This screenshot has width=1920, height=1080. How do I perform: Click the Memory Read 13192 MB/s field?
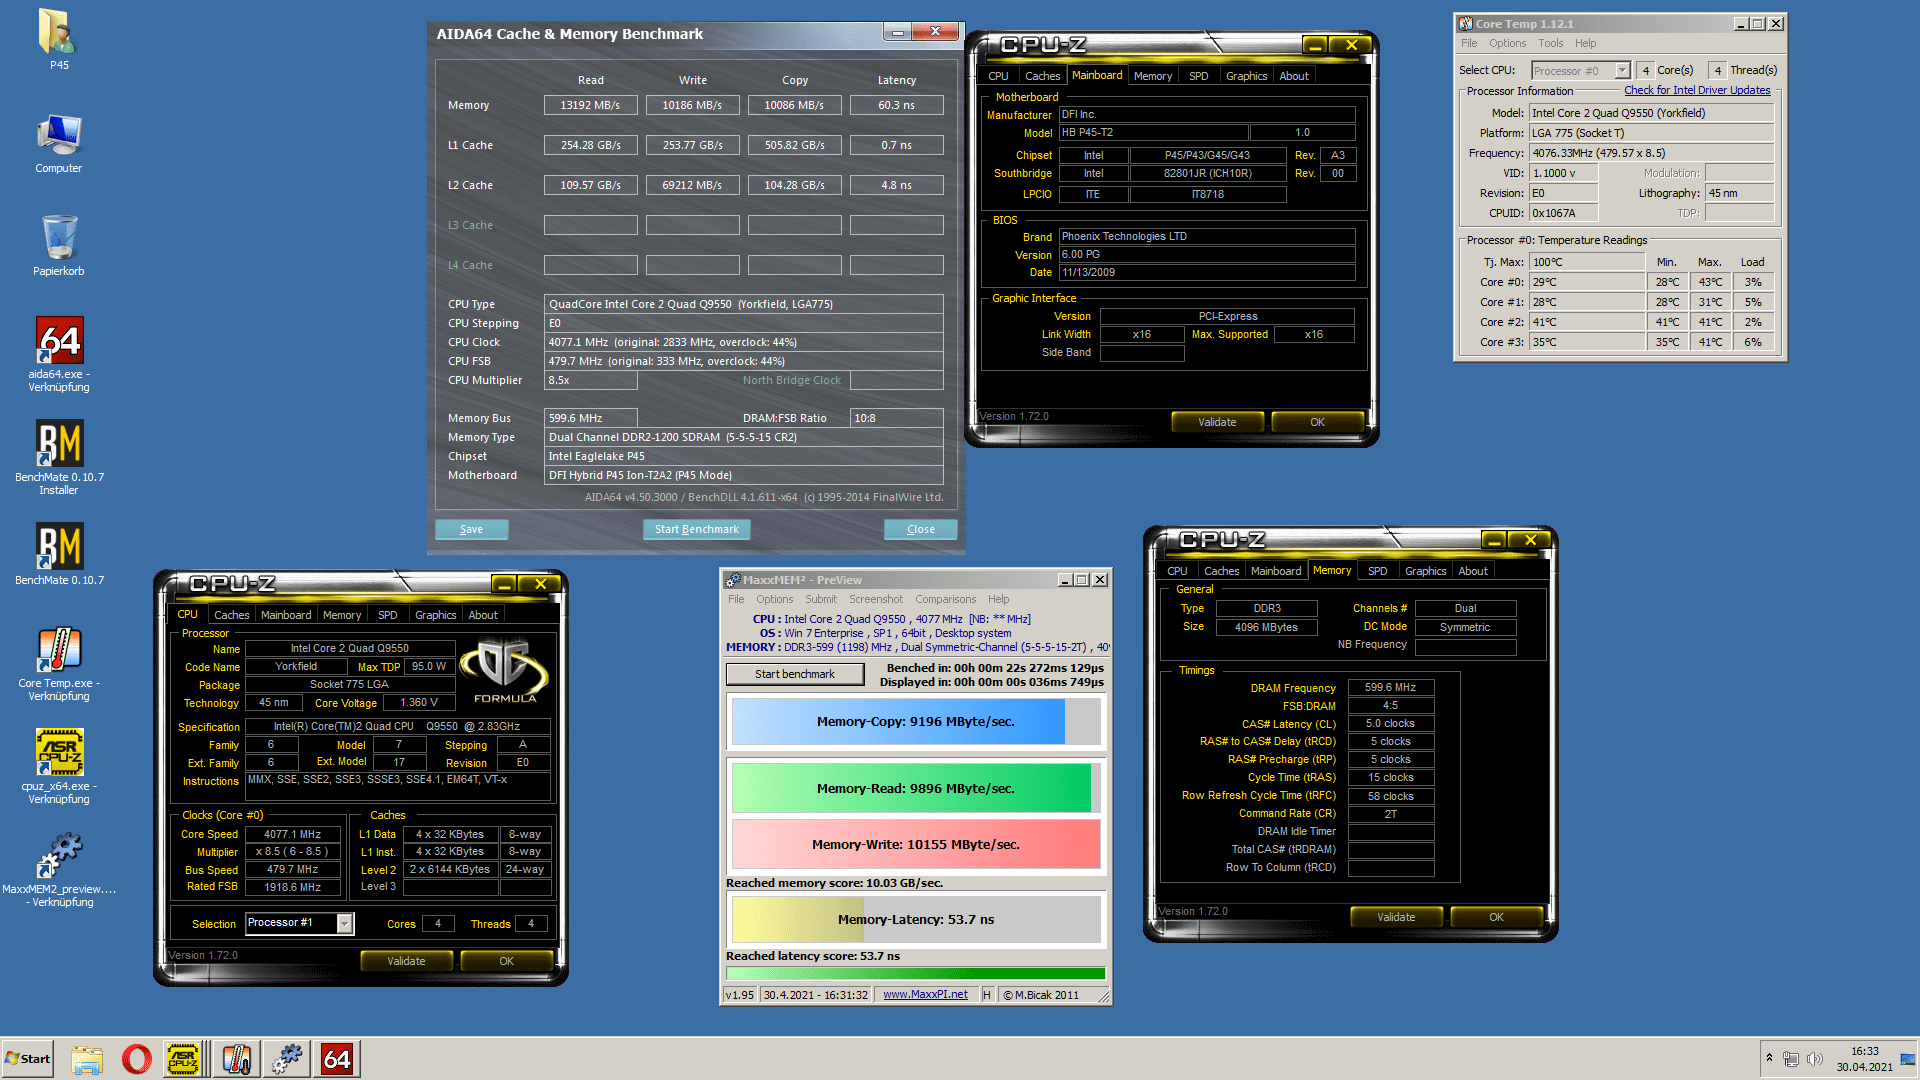click(590, 105)
